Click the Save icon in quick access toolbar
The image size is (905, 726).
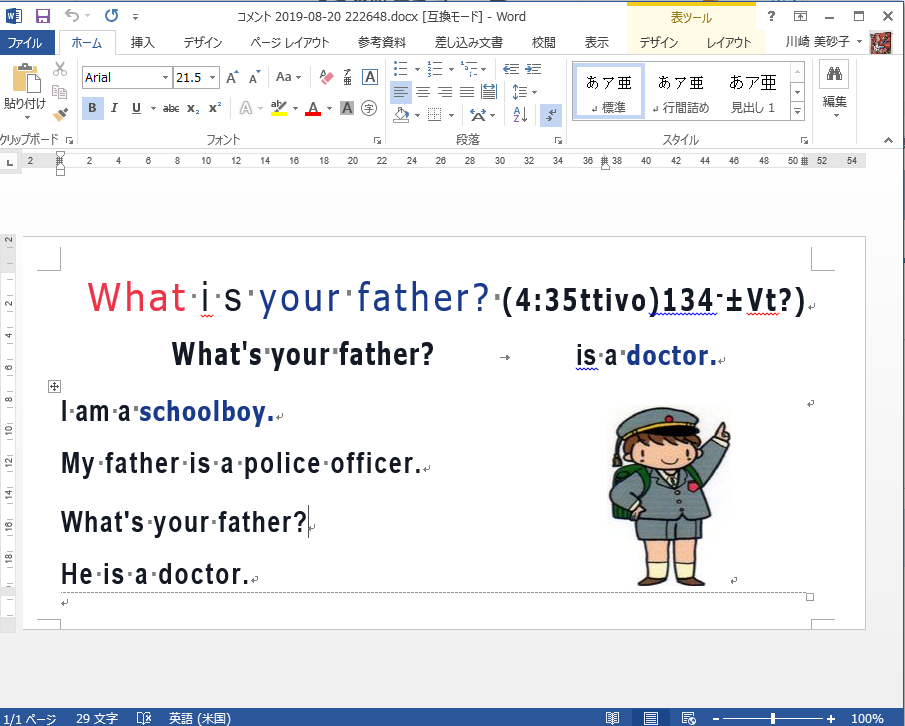43,16
